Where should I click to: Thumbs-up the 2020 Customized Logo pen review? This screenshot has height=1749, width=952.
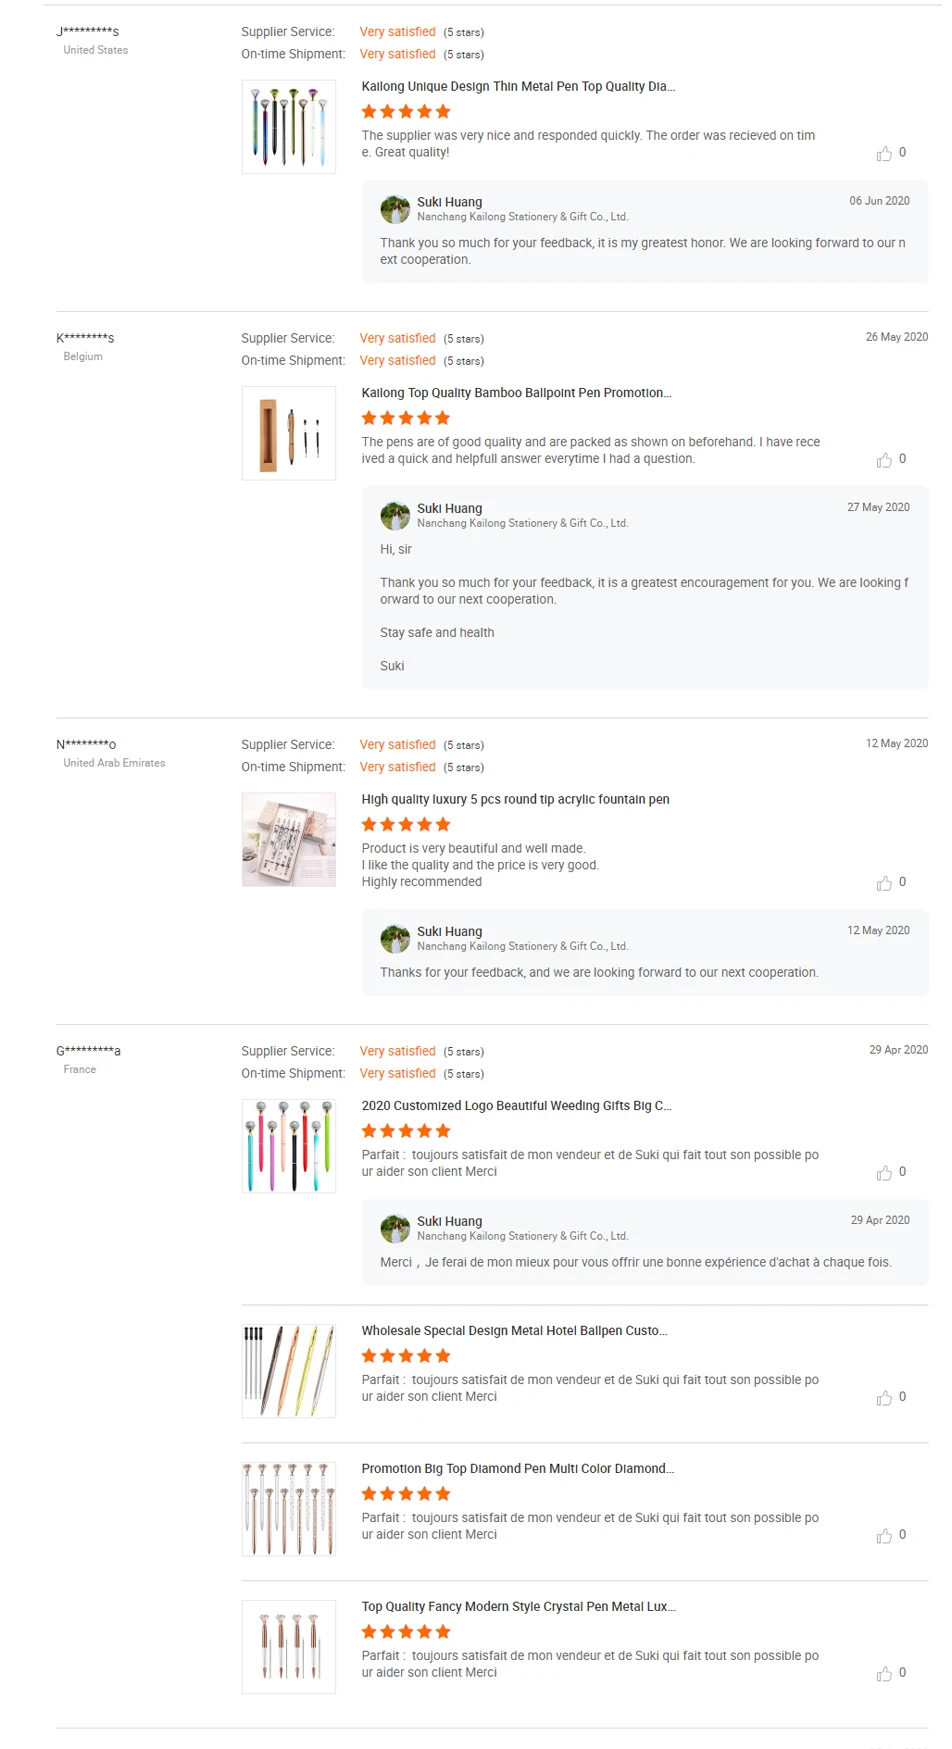click(x=884, y=1173)
